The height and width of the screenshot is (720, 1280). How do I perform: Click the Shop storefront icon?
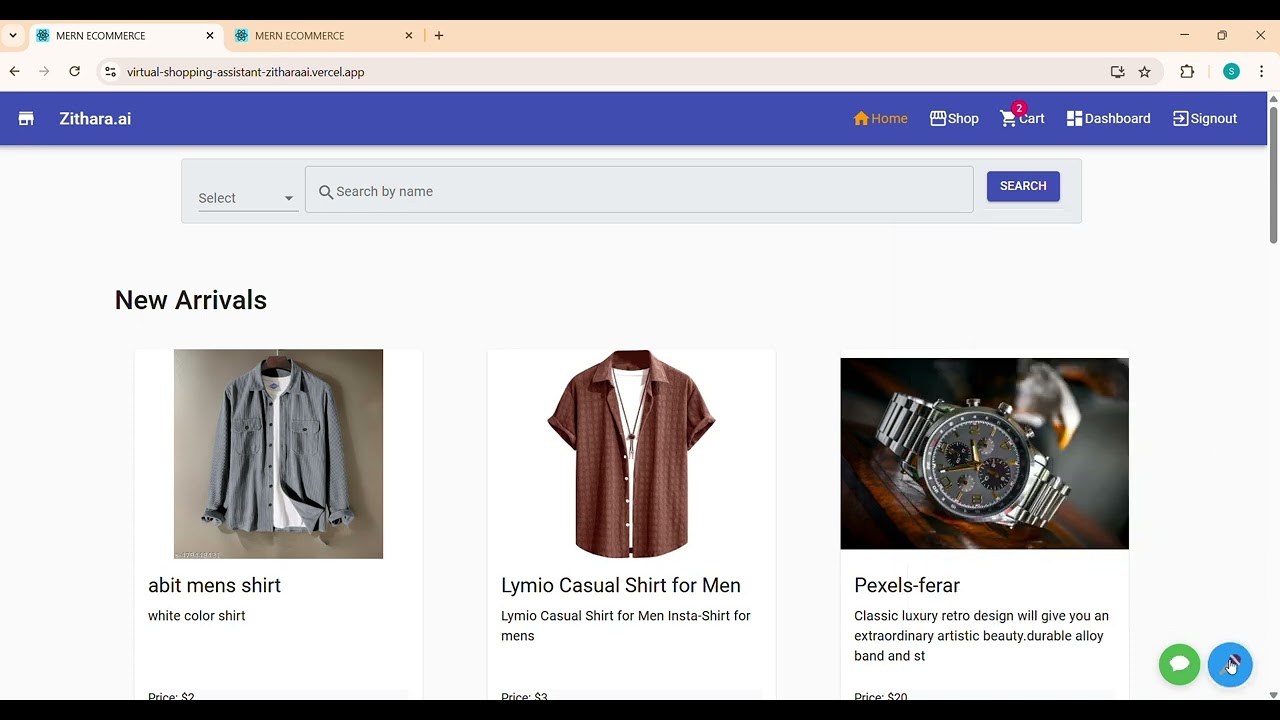tap(938, 118)
